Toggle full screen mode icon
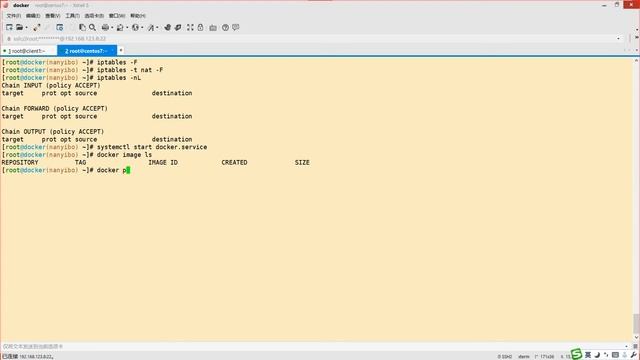Image resolution: width=640 pixels, height=360 pixels. click(190, 27)
